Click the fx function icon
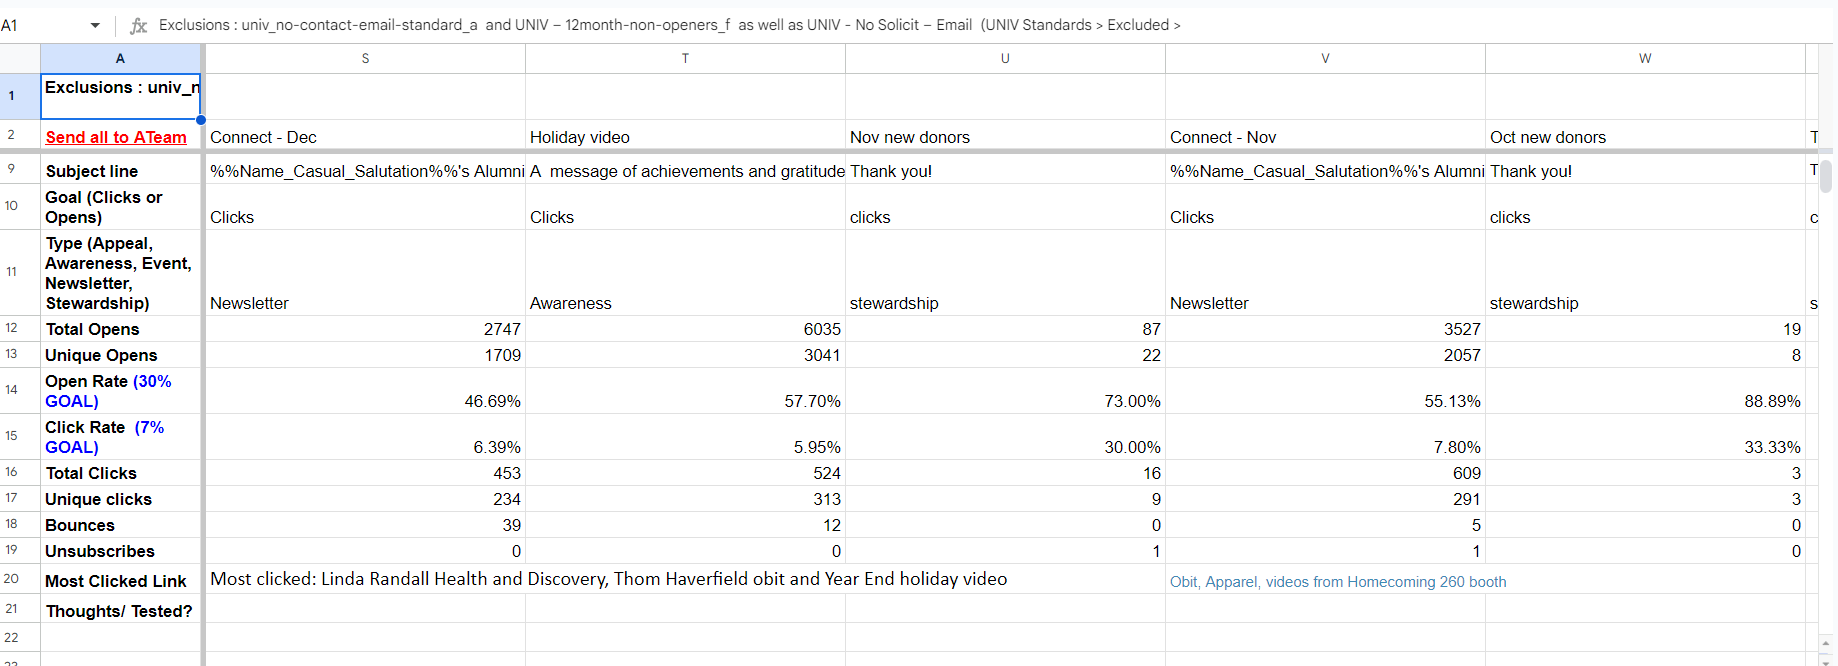The height and width of the screenshot is (666, 1838). 139,26
